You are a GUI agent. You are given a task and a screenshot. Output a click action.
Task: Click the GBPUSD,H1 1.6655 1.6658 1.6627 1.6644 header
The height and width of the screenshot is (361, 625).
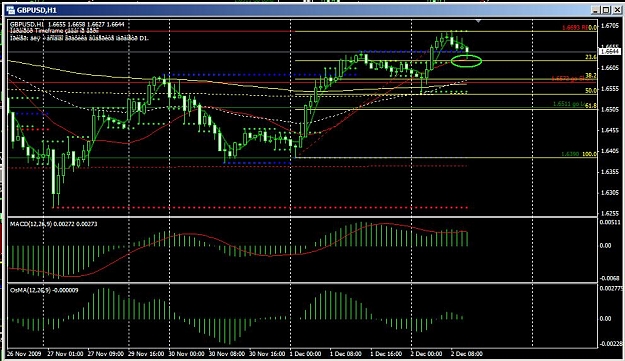(67, 24)
